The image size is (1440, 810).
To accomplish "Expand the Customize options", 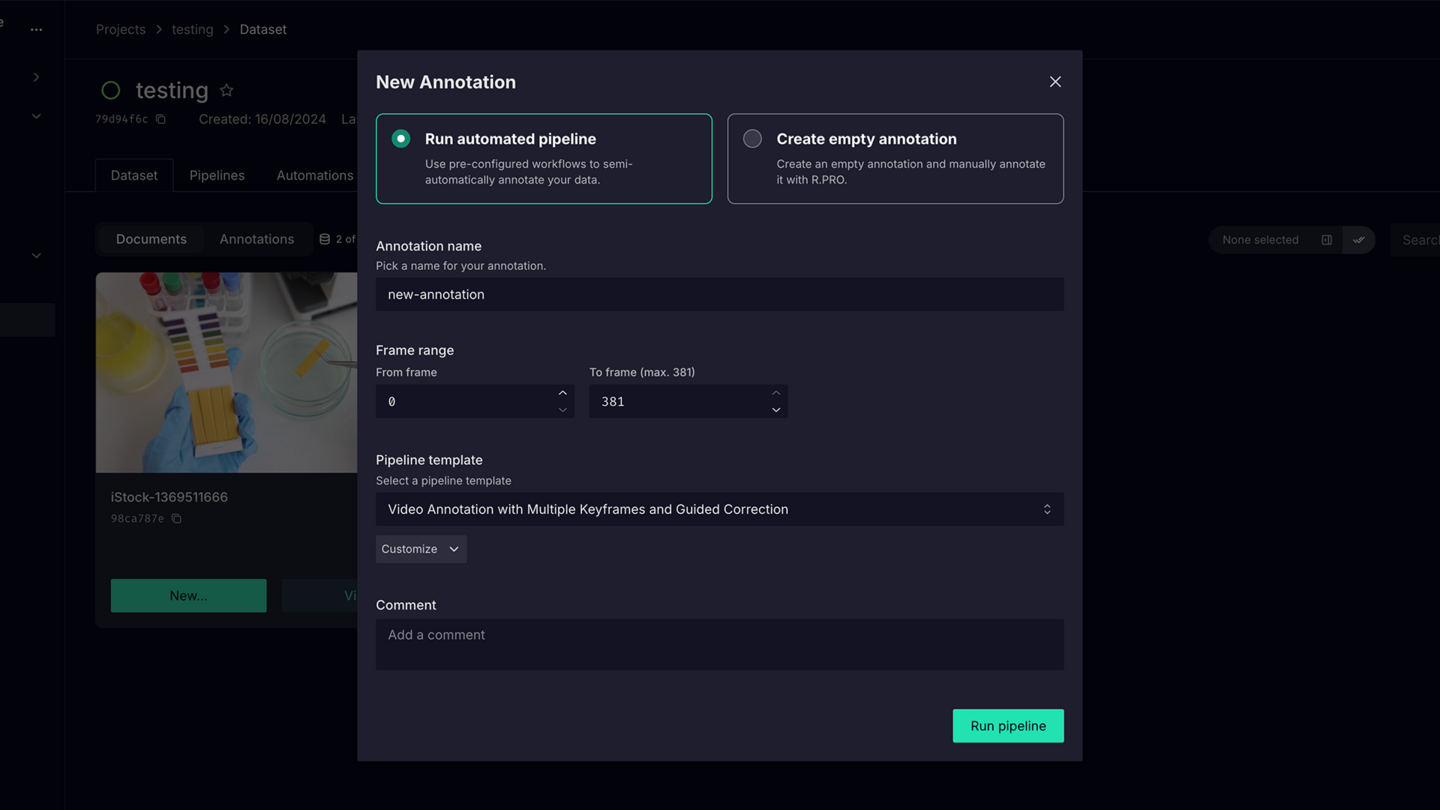I will coord(421,549).
